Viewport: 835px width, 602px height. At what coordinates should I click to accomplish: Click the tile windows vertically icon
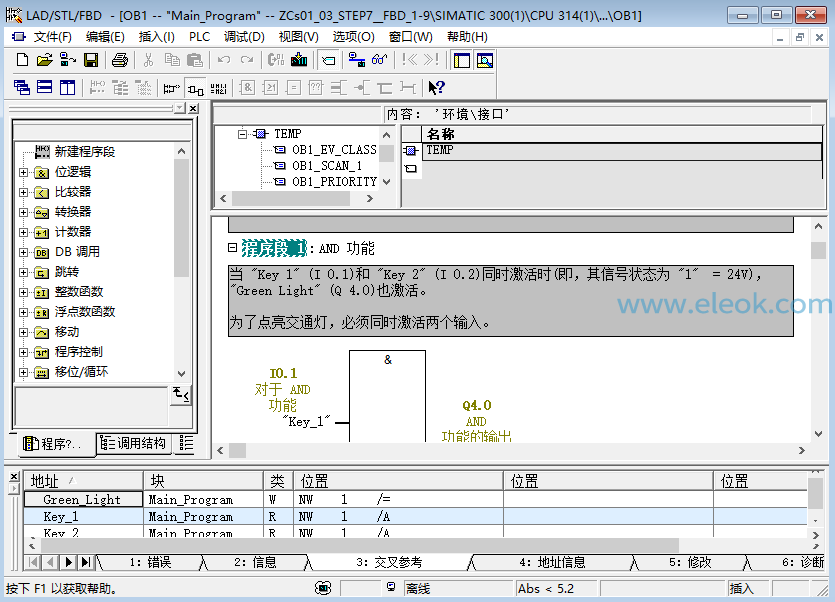click(x=68, y=87)
